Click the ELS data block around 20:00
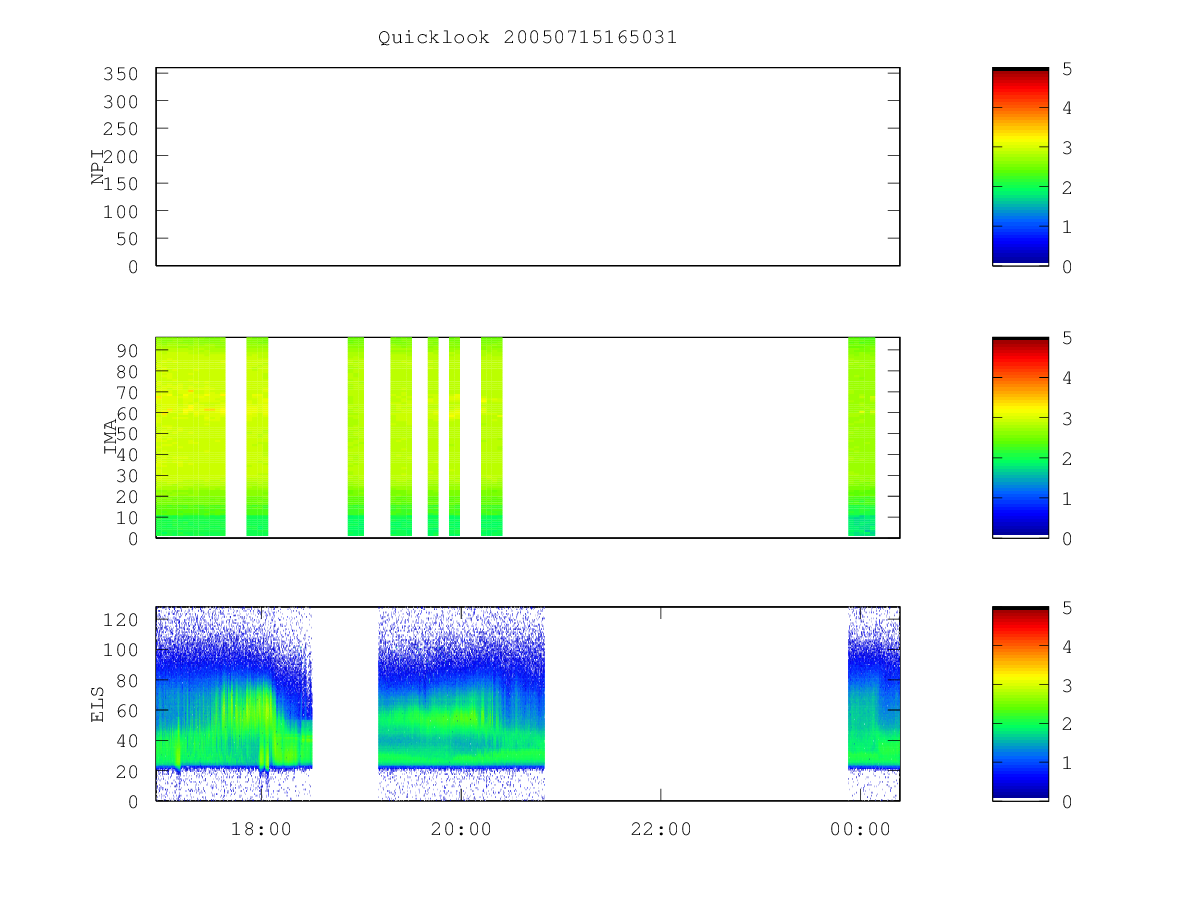This screenshot has width=1200, height=900. (461, 703)
